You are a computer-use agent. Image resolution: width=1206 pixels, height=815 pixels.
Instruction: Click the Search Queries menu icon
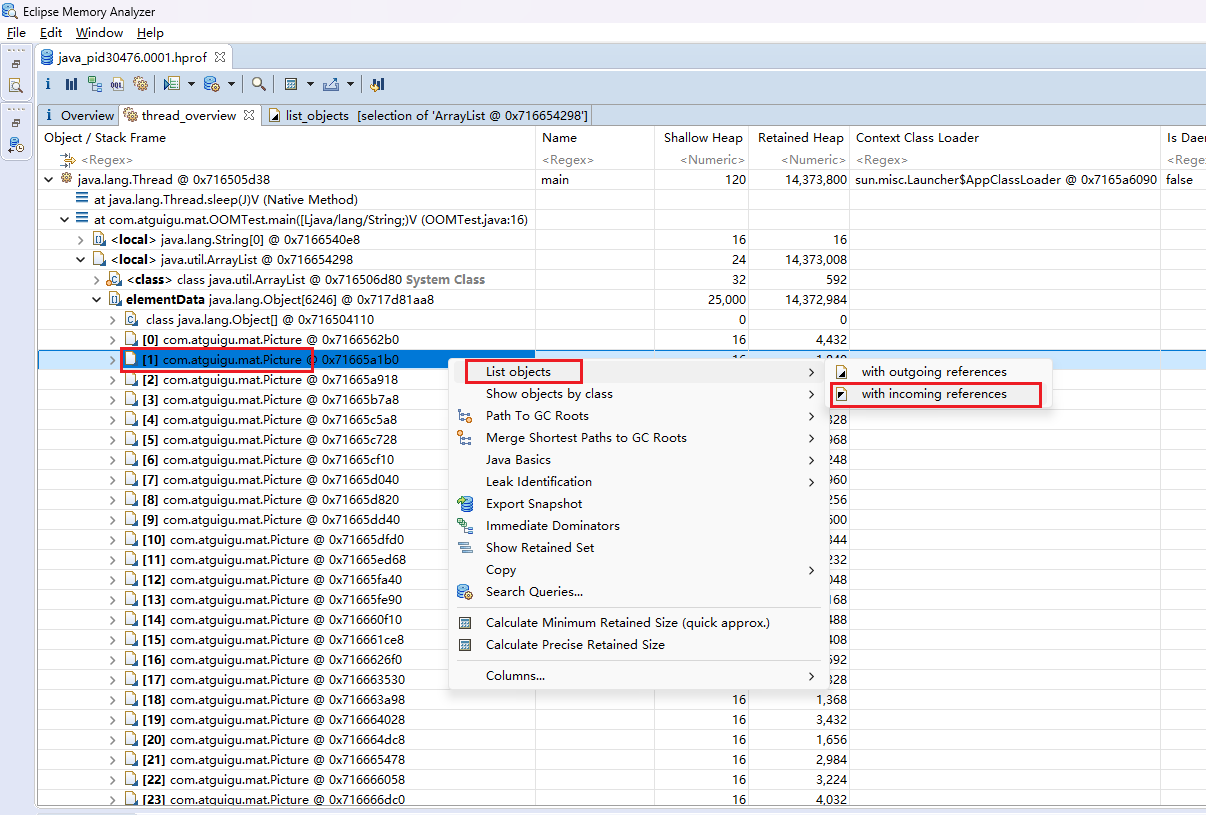pyautogui.click(x=465, y=592)
